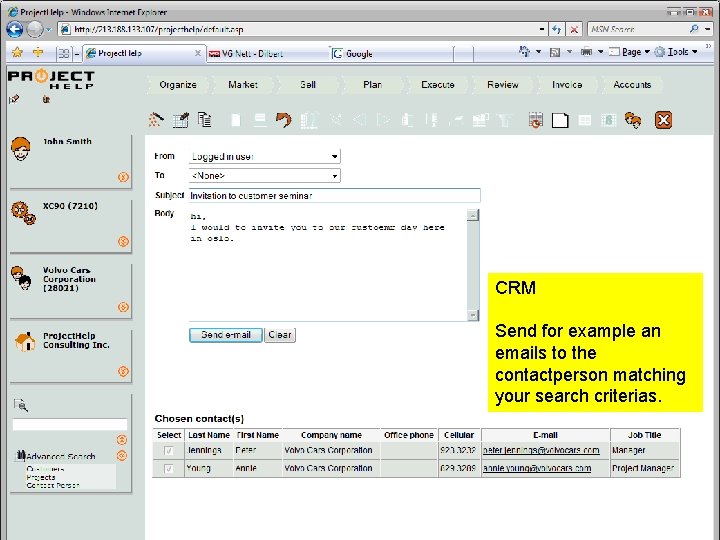Switch to the Google browser tab
Image resolution: width=720 pixels, height=540 pixels.
pos(392,54)
